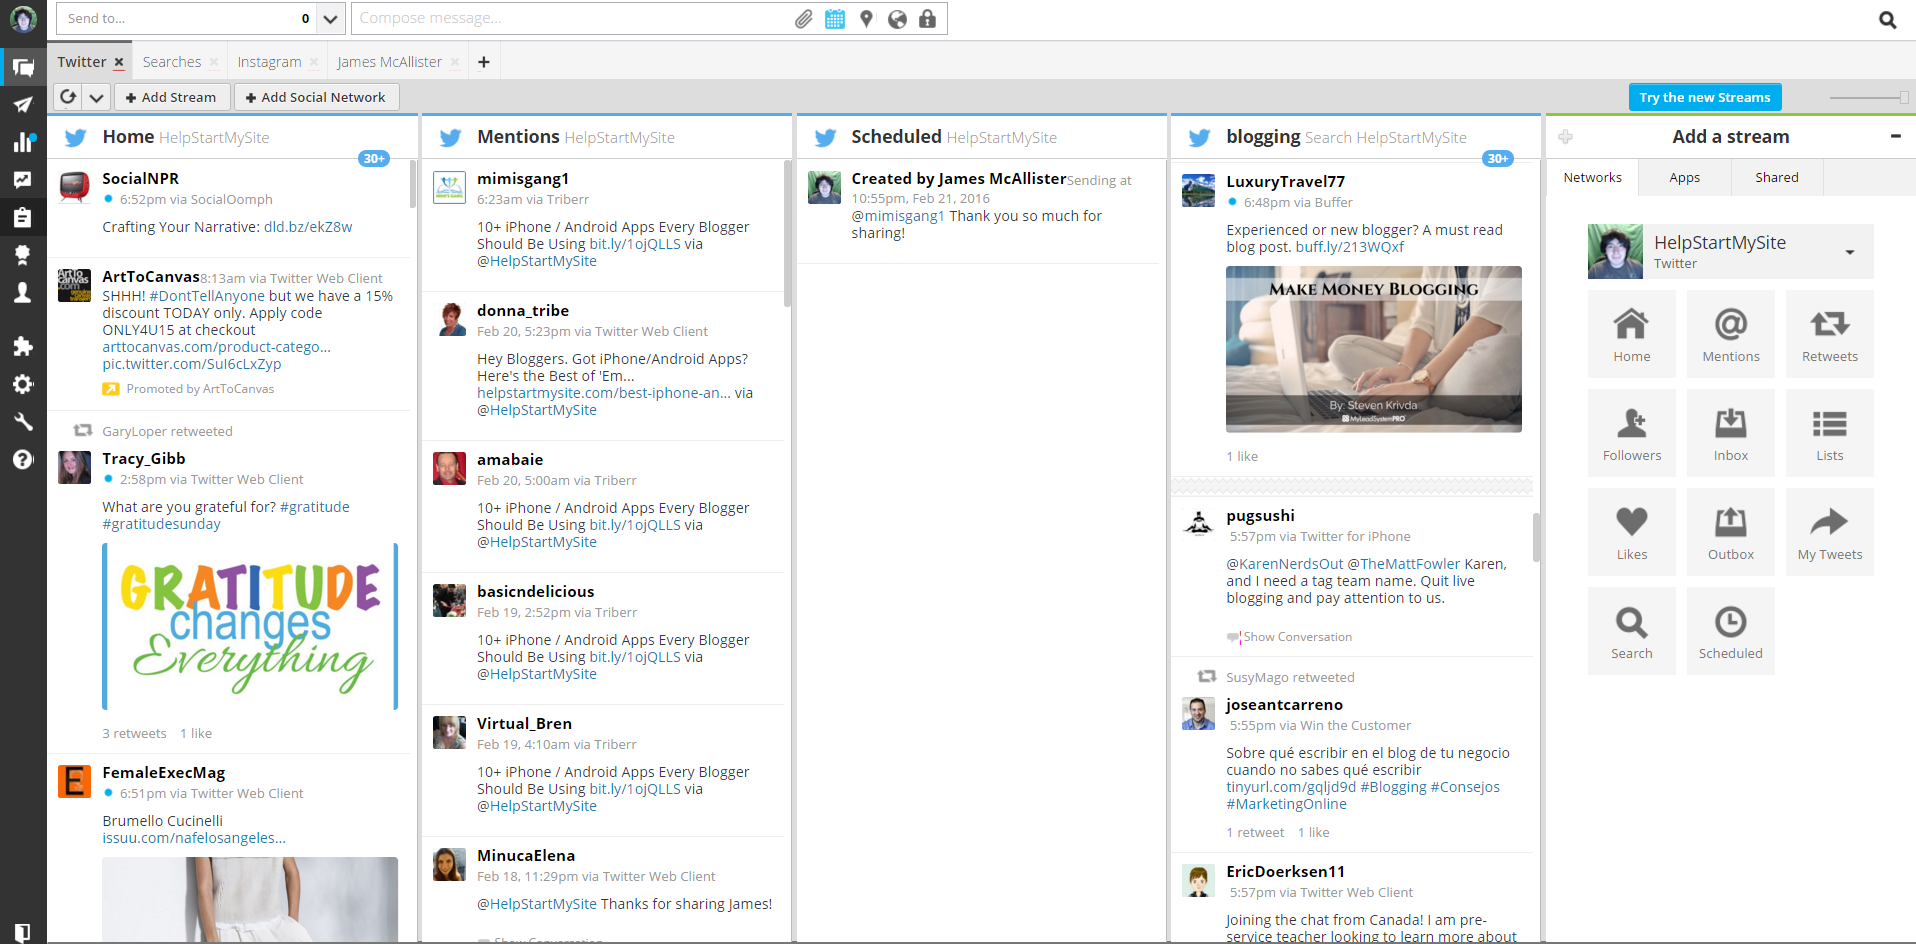Open the user profile avatar at top left
This screenshot has width=1916, height=944.
coord(23,19)
